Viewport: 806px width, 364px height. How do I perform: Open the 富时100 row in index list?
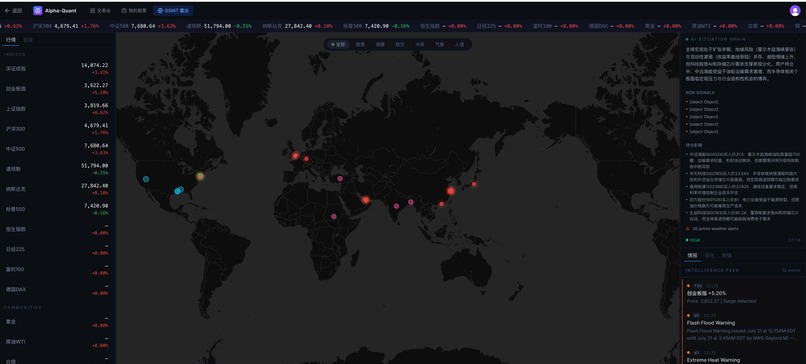point(57,269)
